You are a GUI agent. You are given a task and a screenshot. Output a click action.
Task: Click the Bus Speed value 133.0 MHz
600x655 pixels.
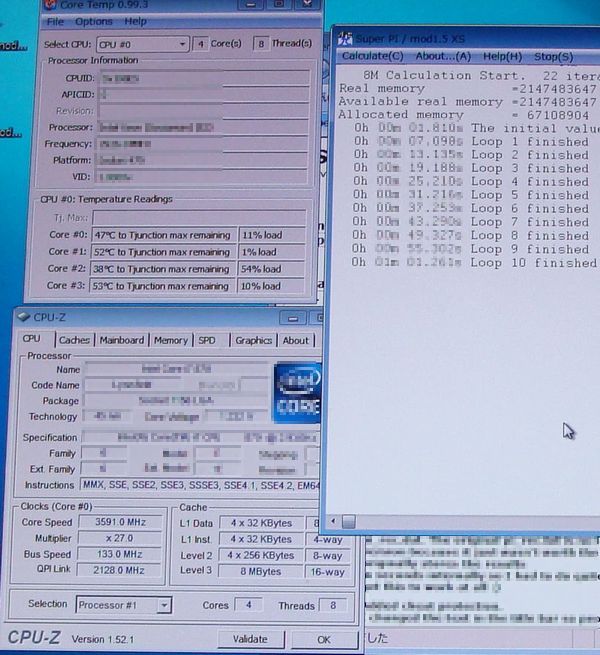click(x=119, y=554)
